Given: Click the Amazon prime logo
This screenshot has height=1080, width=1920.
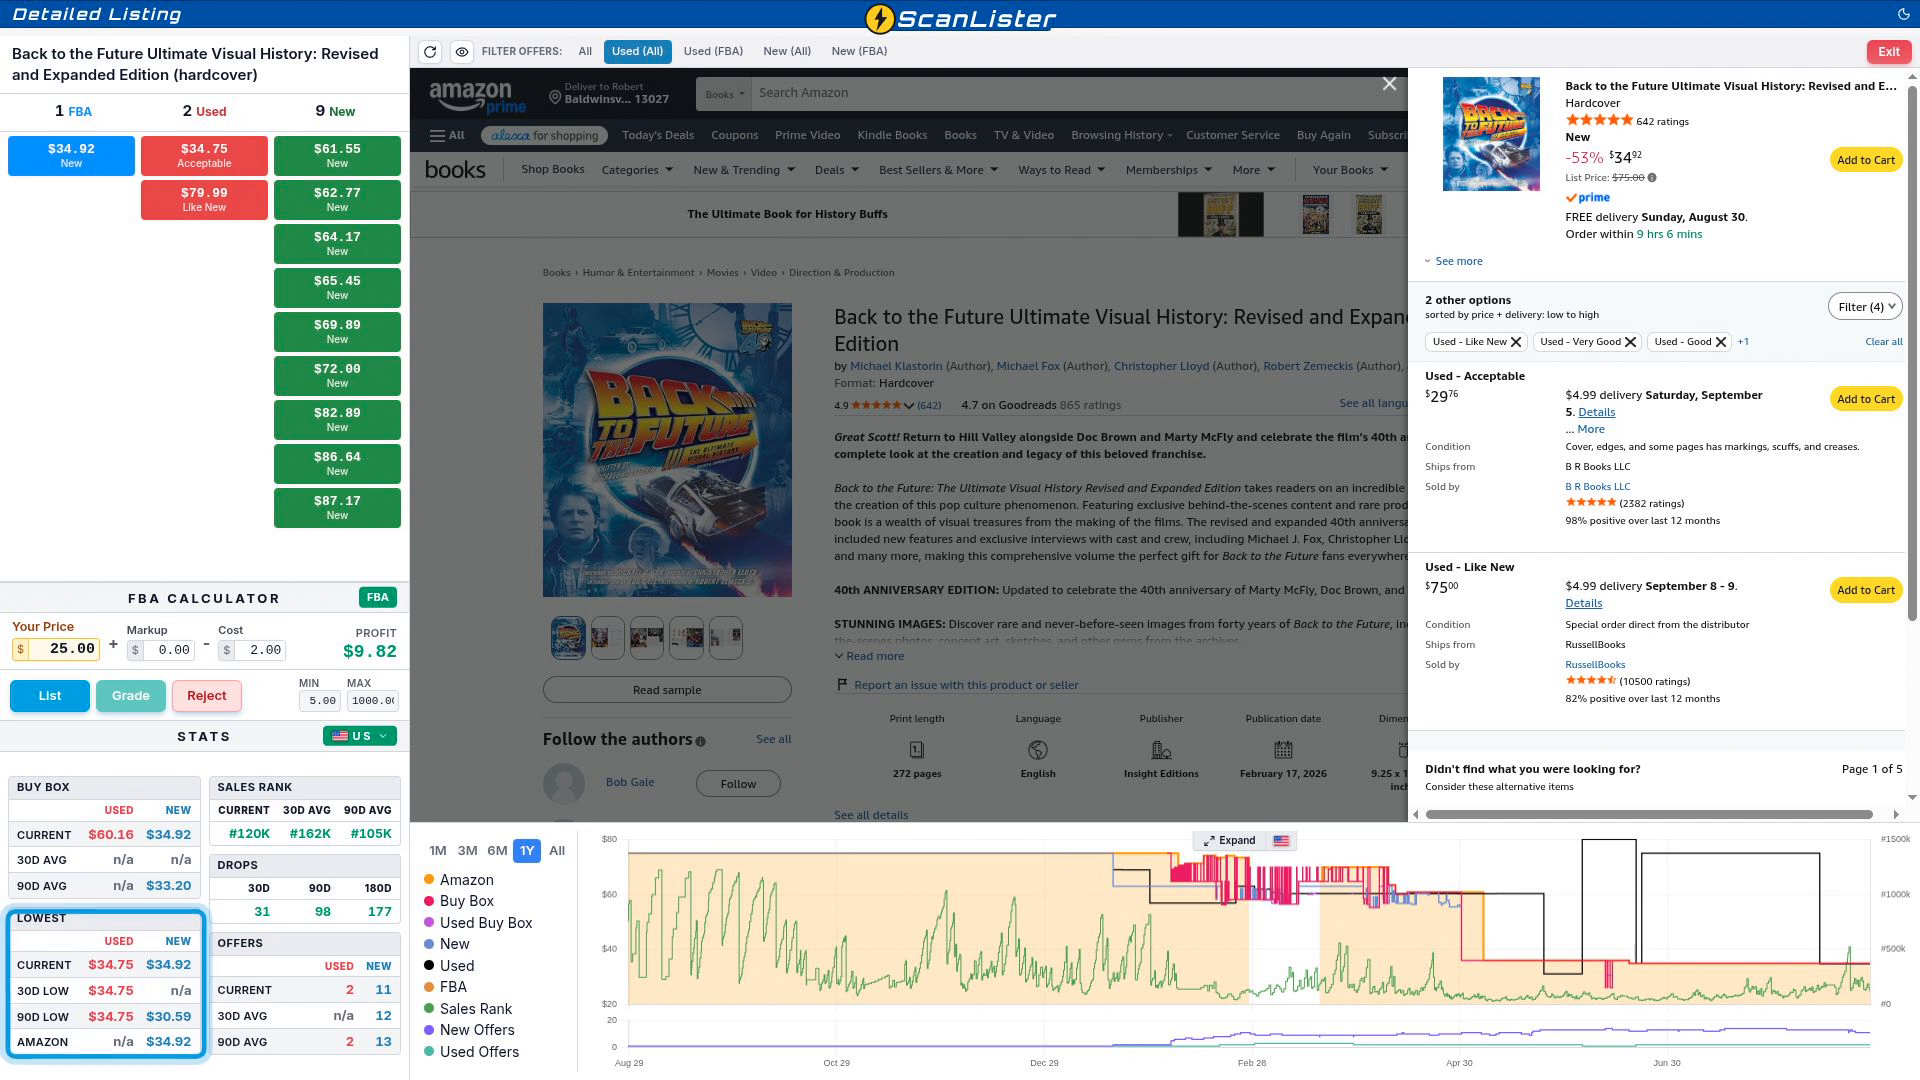Looking at the screenshot, I should (477, 97).
